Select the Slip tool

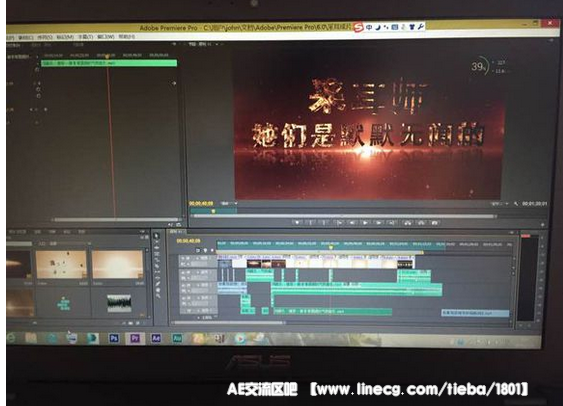157,272
